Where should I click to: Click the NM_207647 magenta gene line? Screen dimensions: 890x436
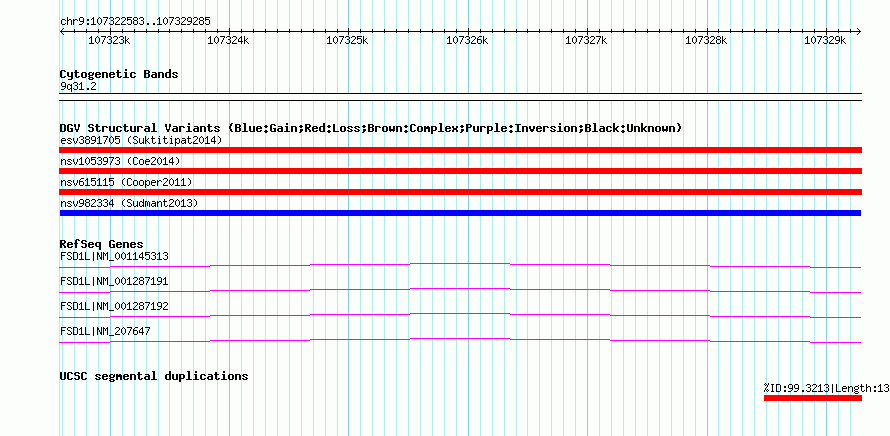coord(460,340)
